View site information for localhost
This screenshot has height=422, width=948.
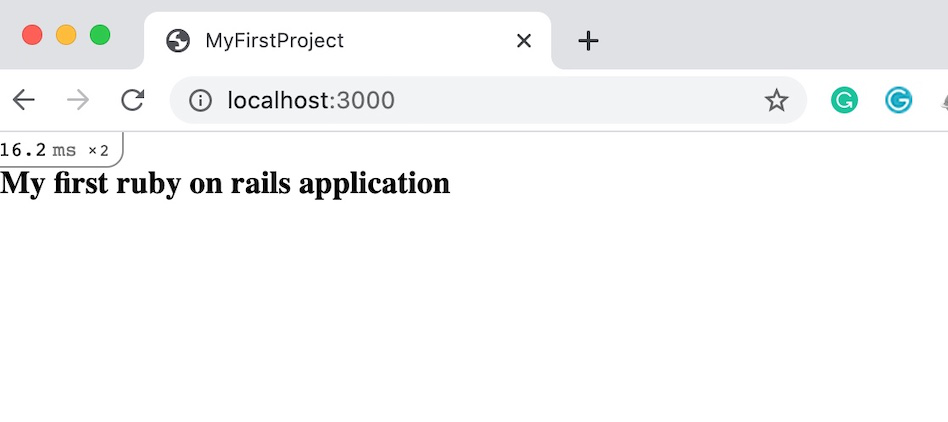(201, 100)
